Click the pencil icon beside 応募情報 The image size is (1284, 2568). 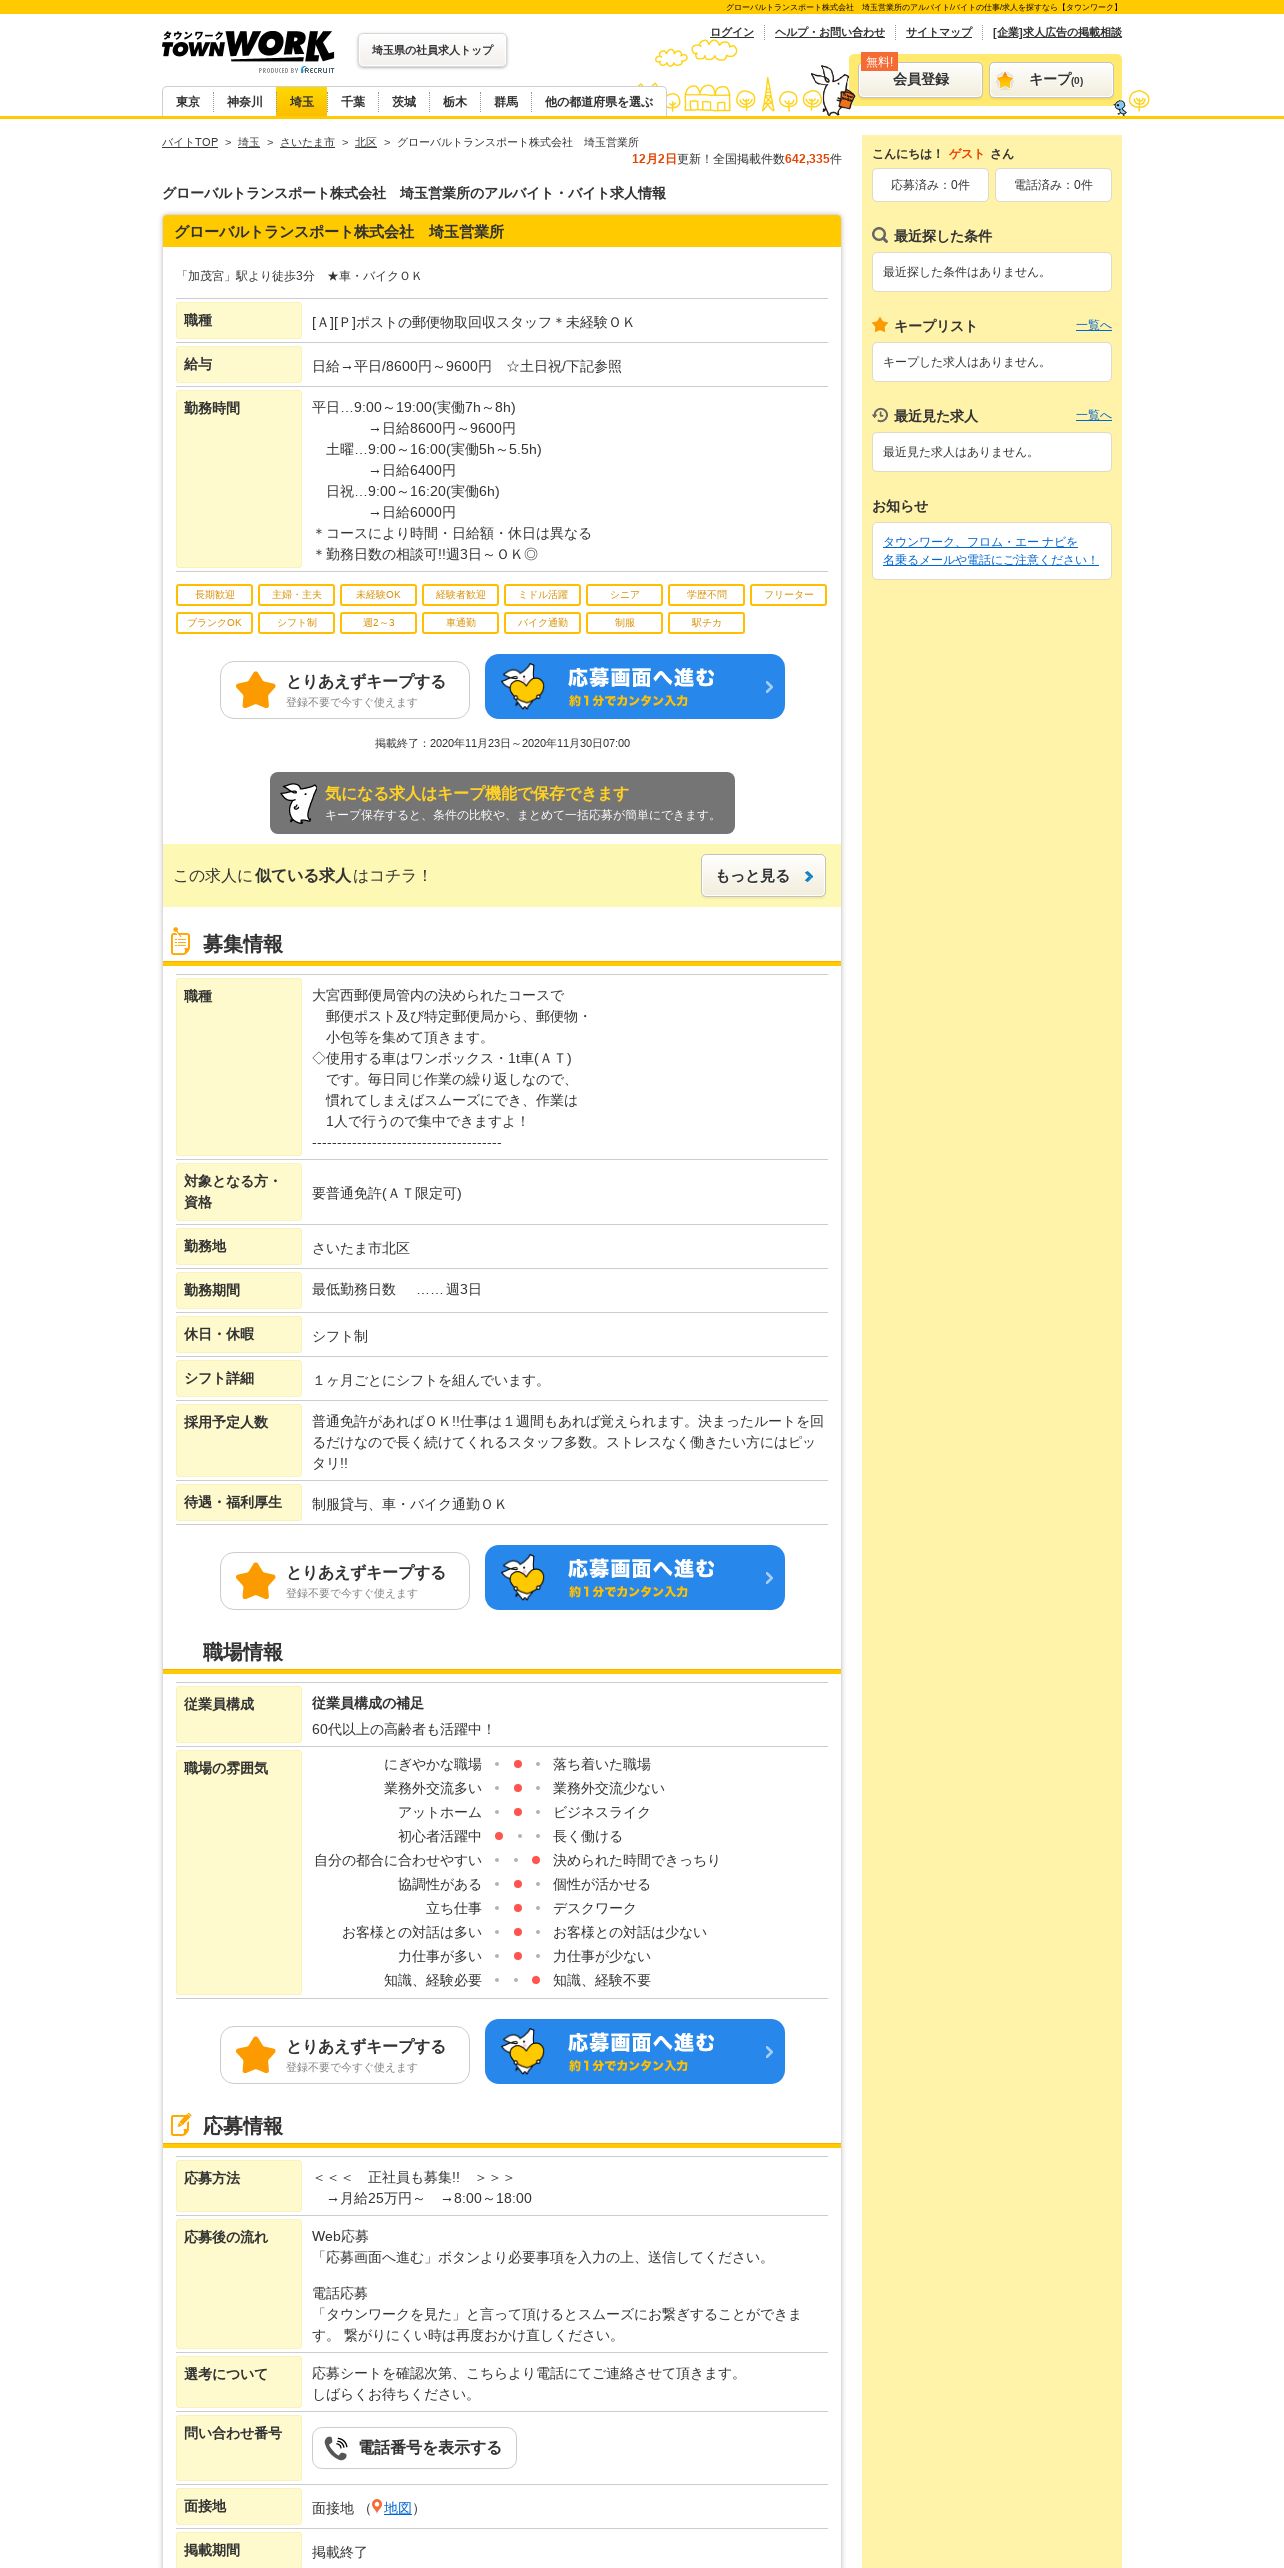tap(181, 2125)
